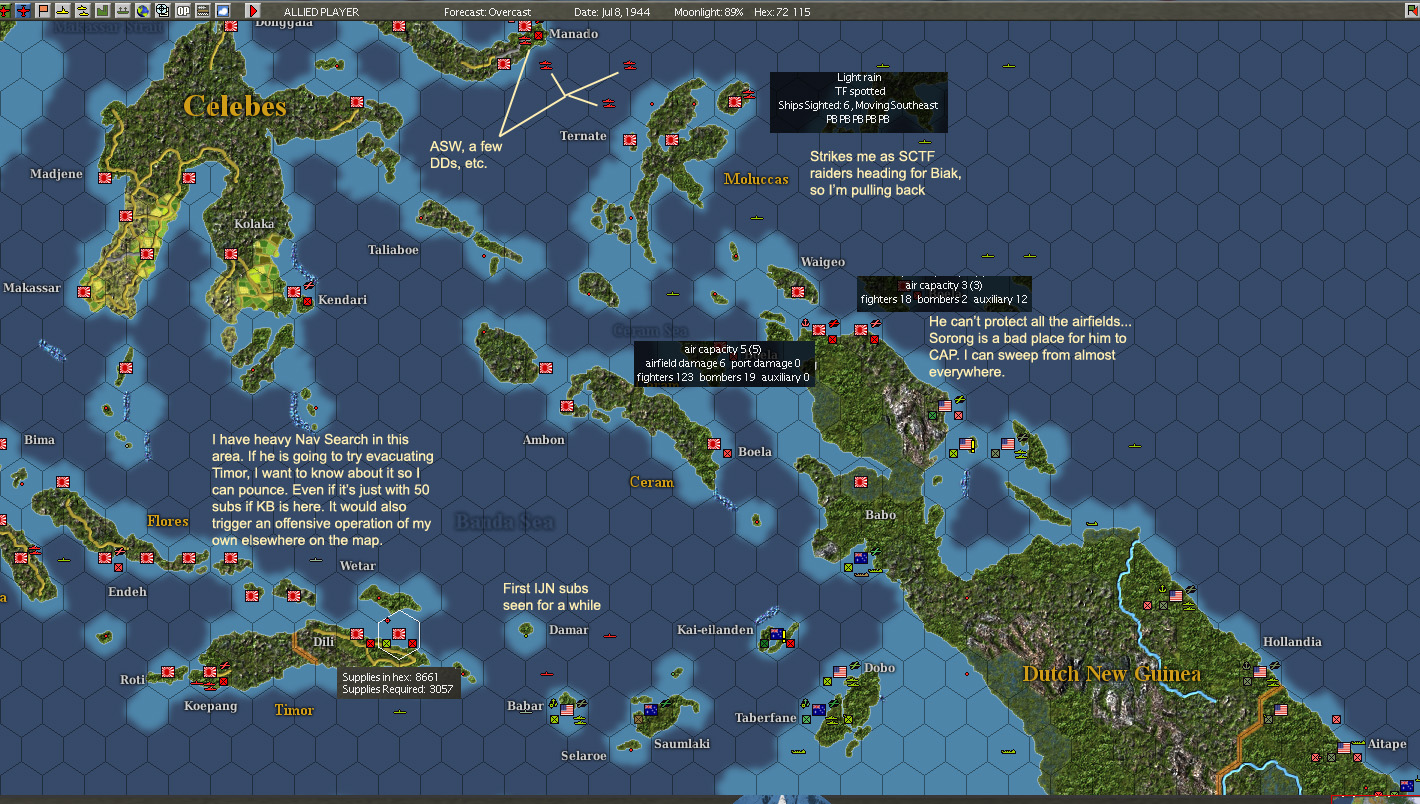Screen dimensions: 1420x804
Task: Click the Banda Sea label
Action: [504, 521]
